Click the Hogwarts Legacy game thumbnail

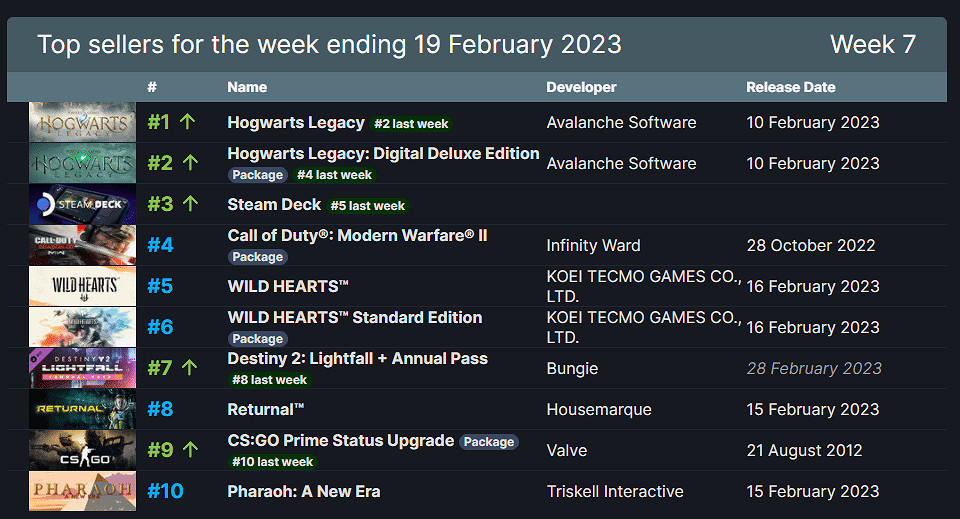(82, 122)
